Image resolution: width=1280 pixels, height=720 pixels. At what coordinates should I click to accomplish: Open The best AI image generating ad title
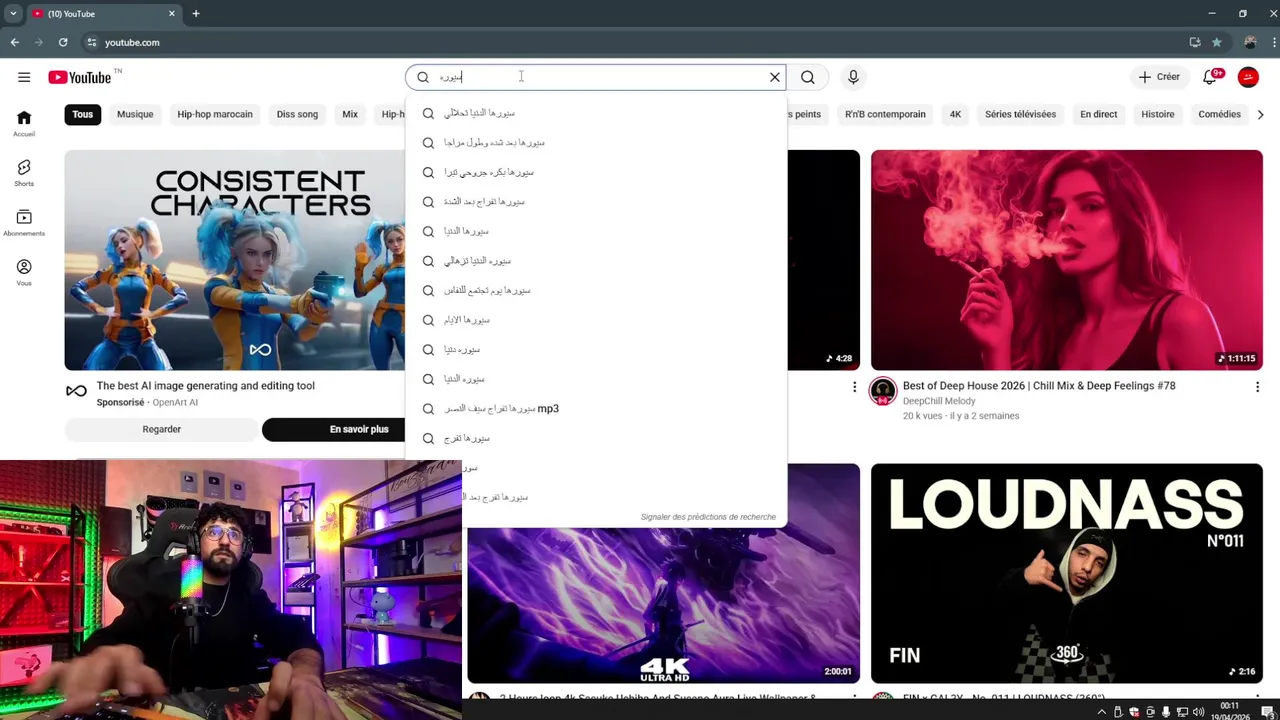pos(206,386)
